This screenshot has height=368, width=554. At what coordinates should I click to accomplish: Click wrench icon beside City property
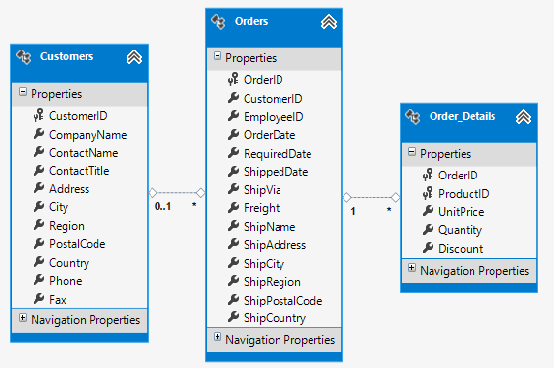point(39,206)
